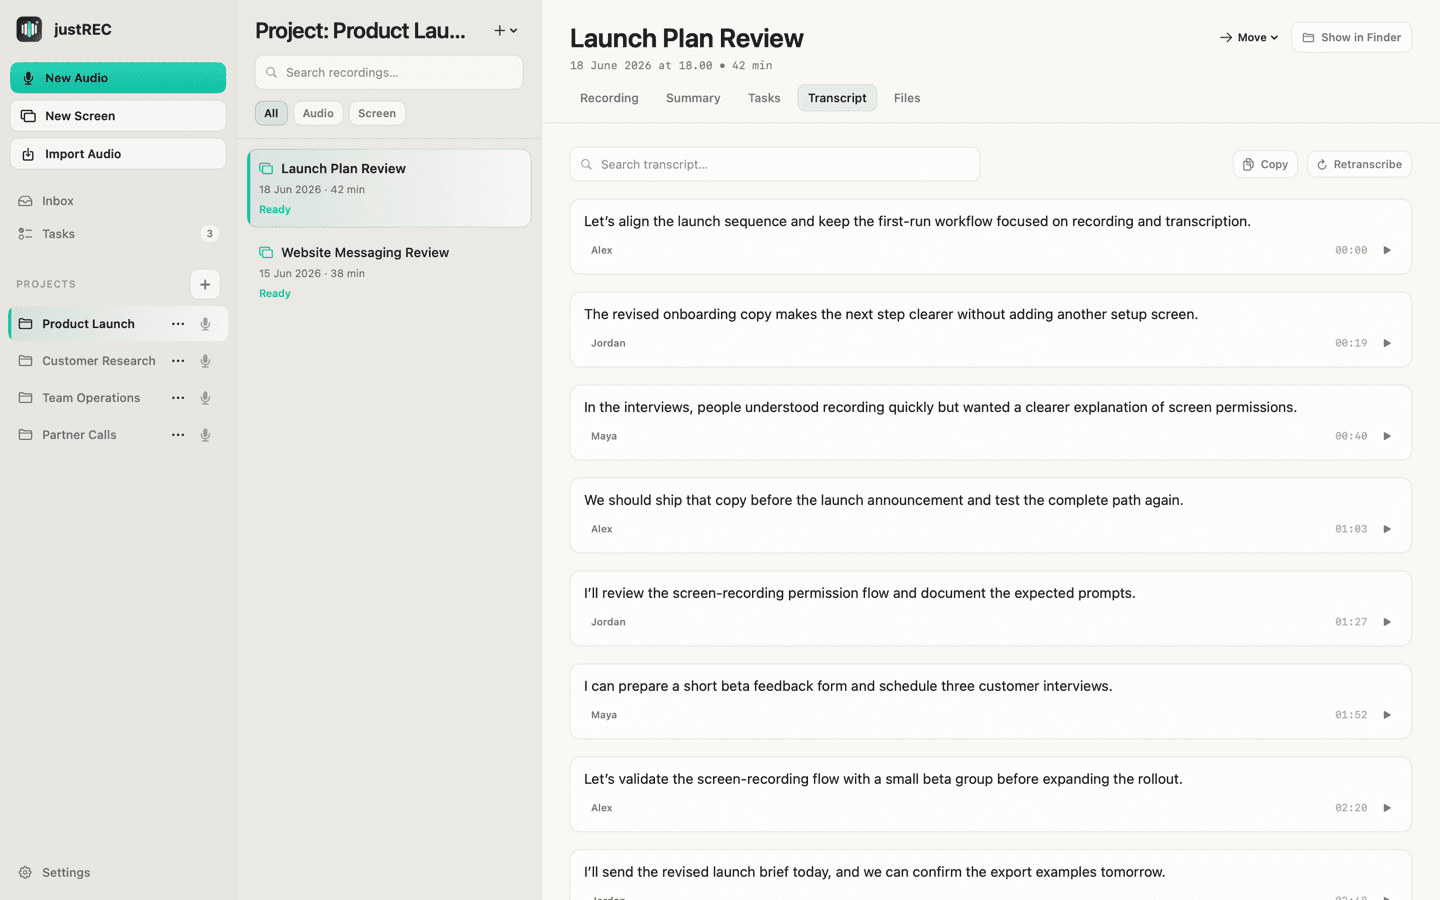The height and width of the screenshot is (900, 1440).
Task: Open the Inbox
Action: tap(58, 201)
